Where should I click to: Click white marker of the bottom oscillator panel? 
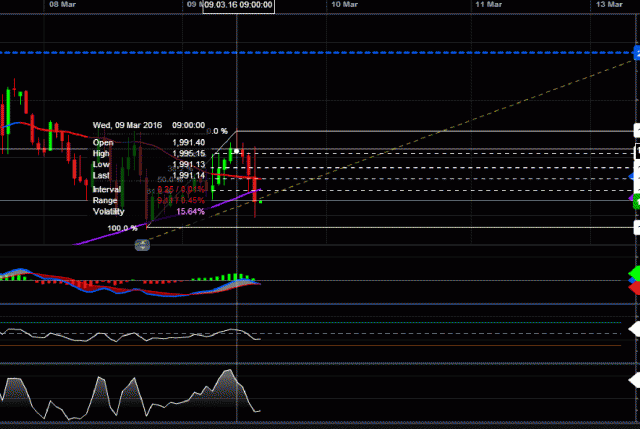[634, 379]
